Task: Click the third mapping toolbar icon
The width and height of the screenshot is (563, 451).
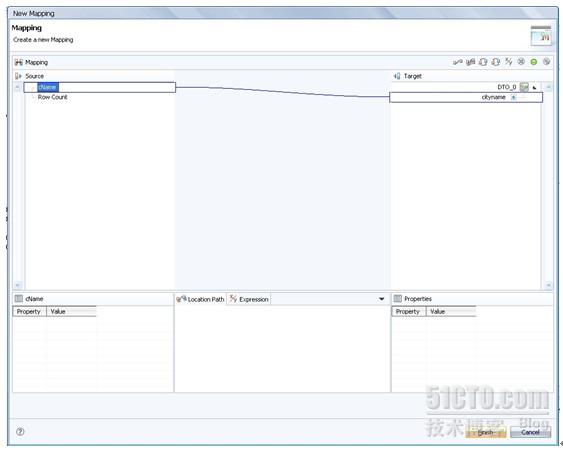Action: (x=483, y=62)
